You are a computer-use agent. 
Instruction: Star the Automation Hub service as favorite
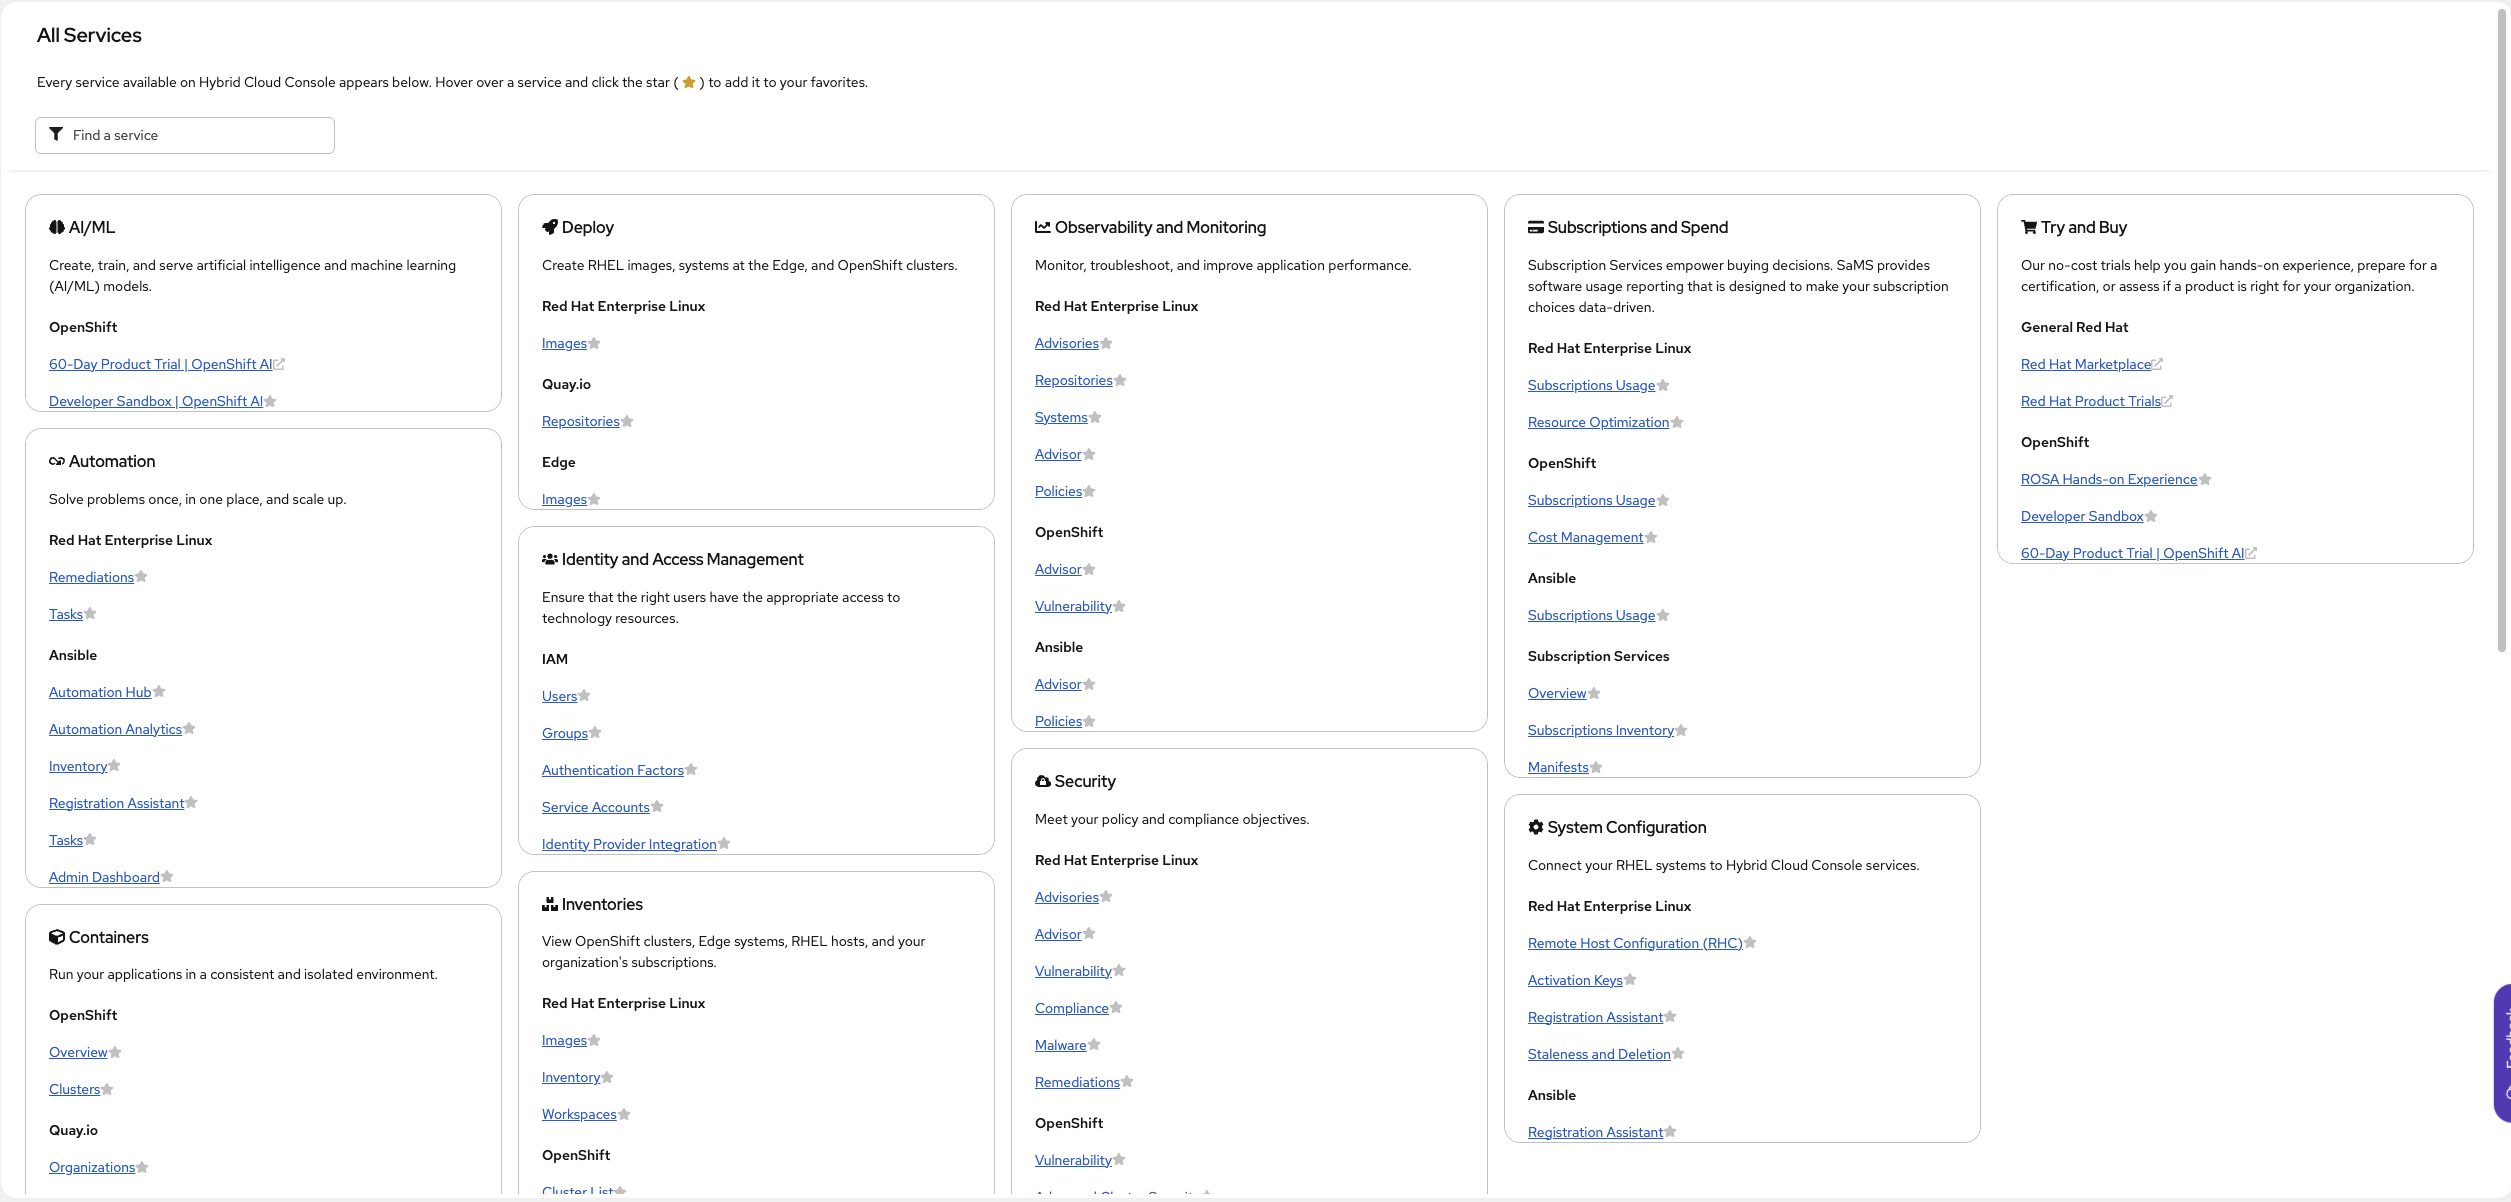(160, 692)
